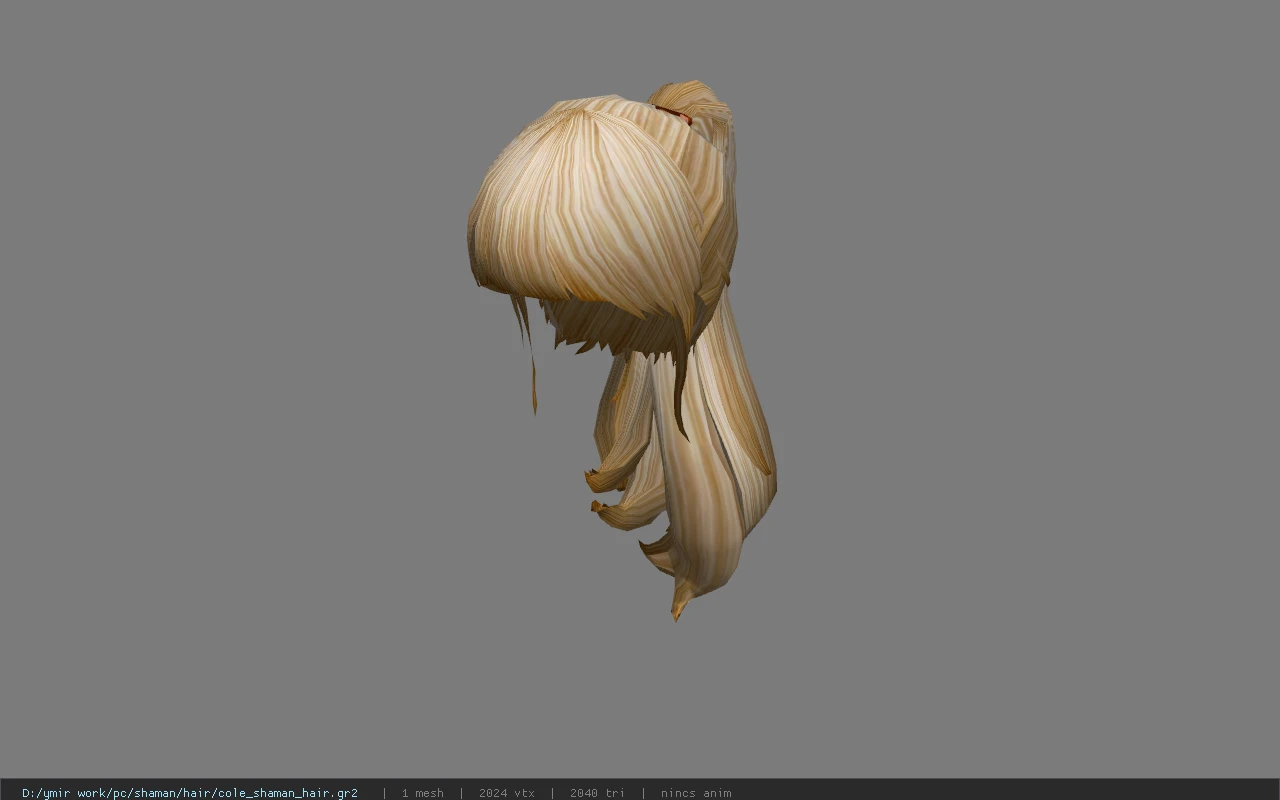The height and width of the screenshot is (800, 1280).
Task: Click the '2040 tri' triangle count
Action: (597, 792)
